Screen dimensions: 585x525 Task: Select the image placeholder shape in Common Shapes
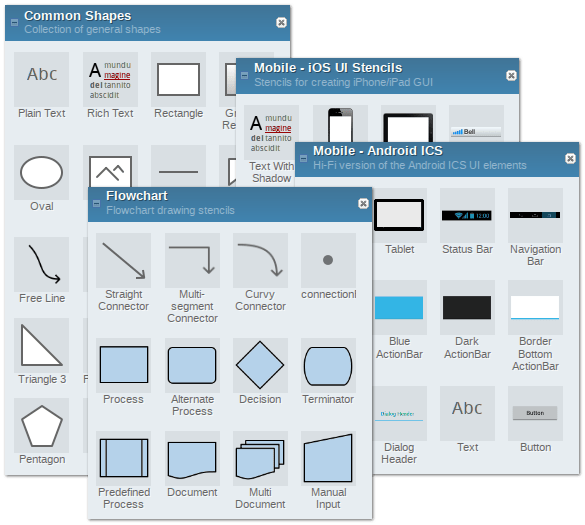(x=110, y=166)
